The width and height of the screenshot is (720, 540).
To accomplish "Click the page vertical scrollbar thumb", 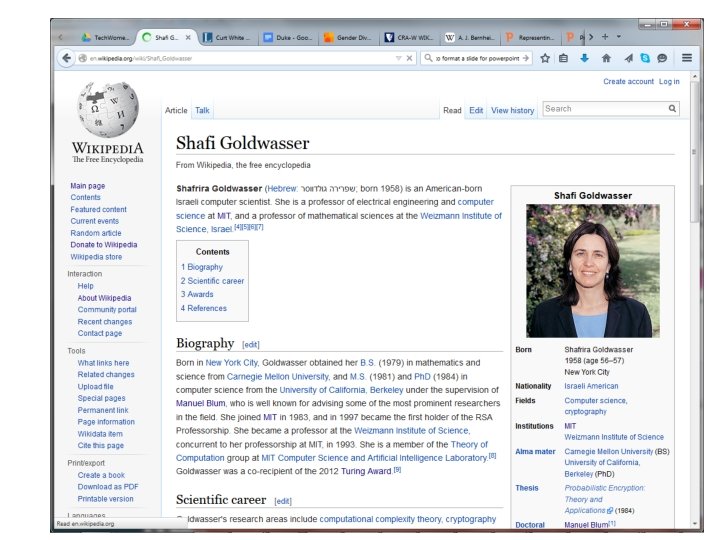I will 694,152.
